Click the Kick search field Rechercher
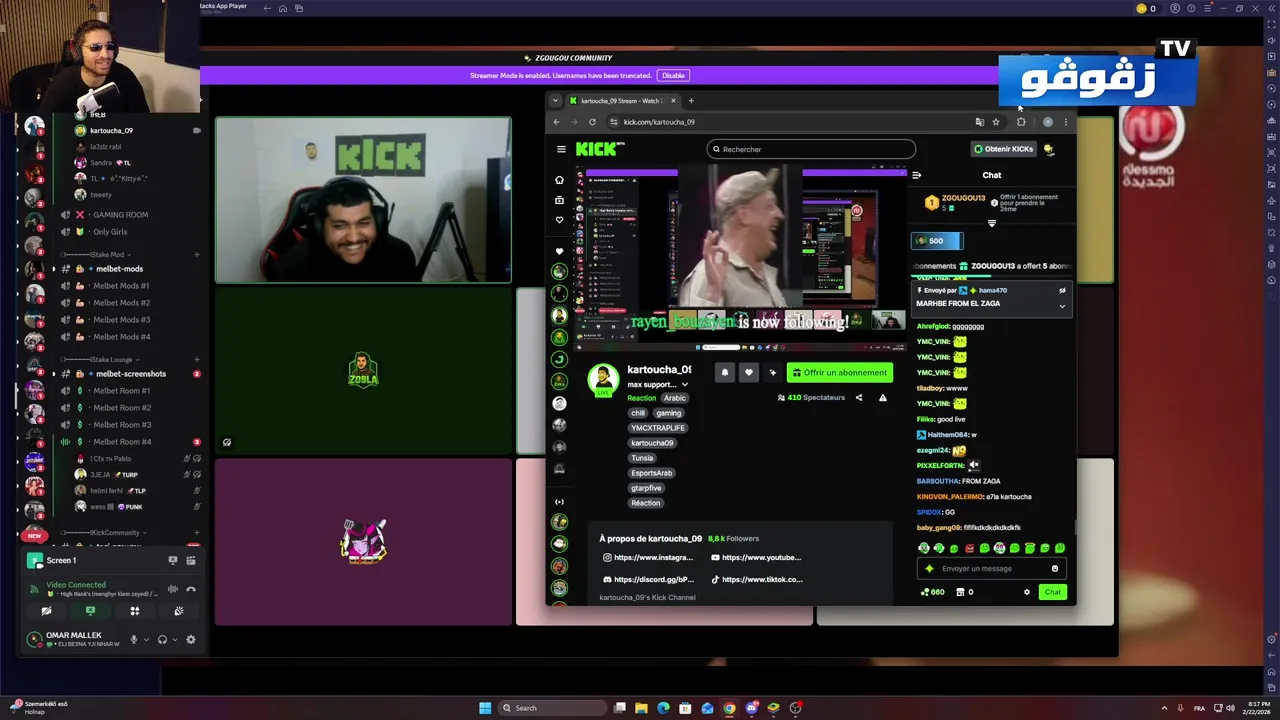1280x720 pixels. click(811, 149)
